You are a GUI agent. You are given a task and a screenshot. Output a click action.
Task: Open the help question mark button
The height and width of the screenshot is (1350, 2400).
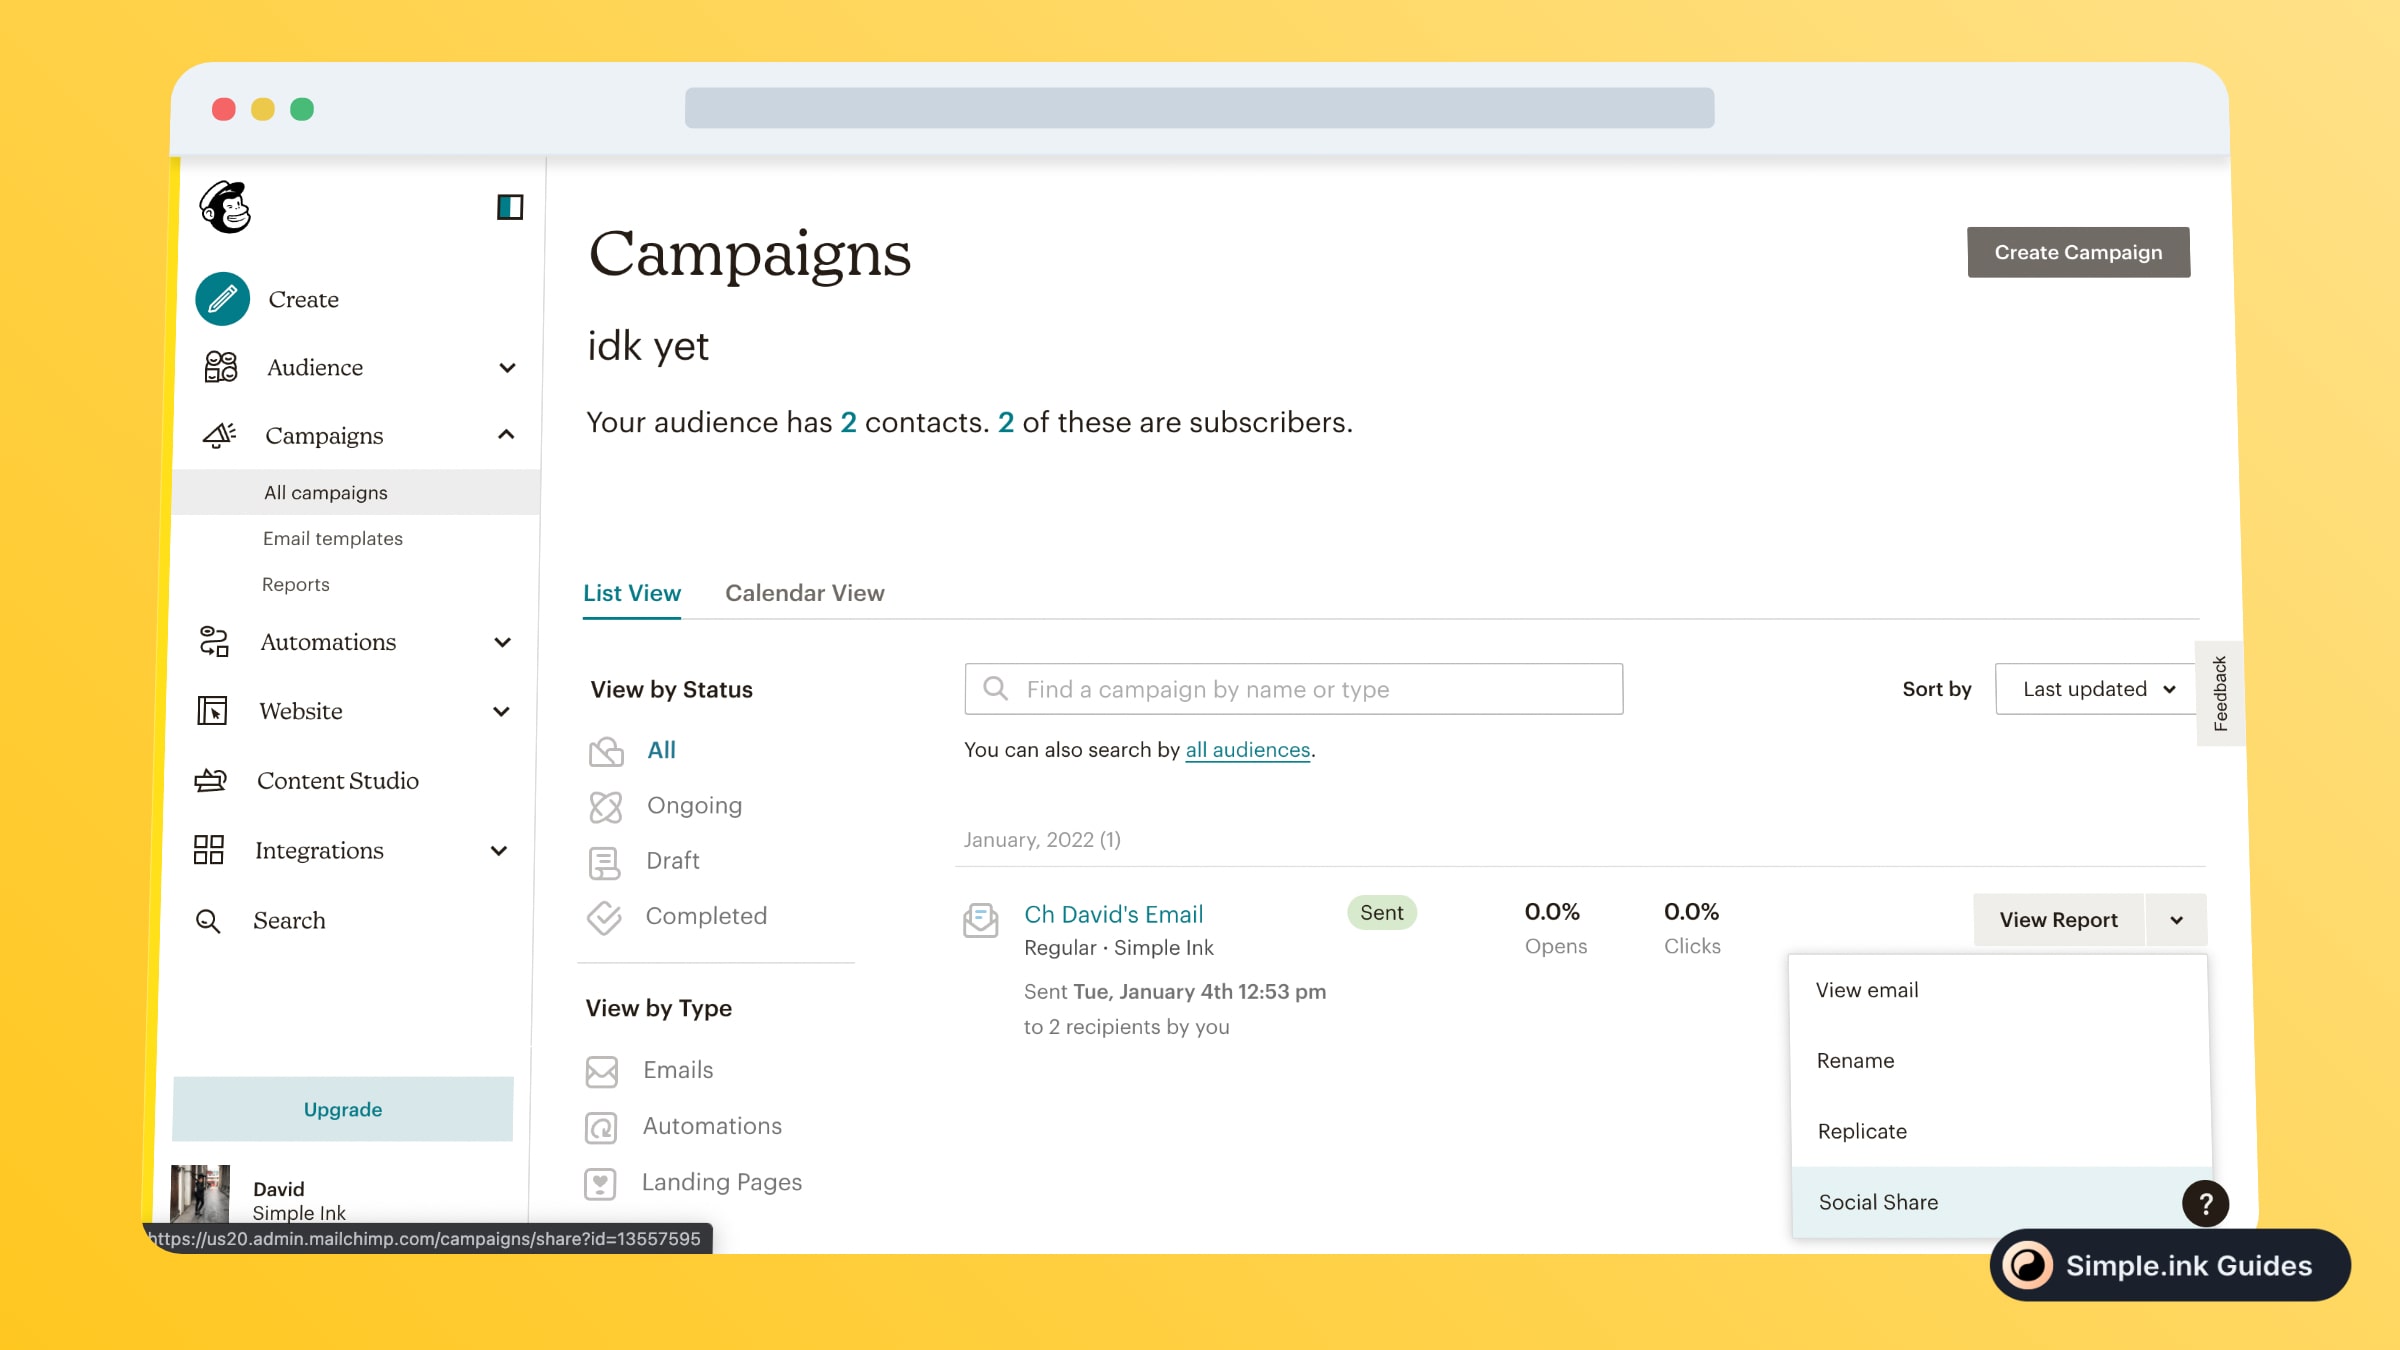(2205, 1203)
